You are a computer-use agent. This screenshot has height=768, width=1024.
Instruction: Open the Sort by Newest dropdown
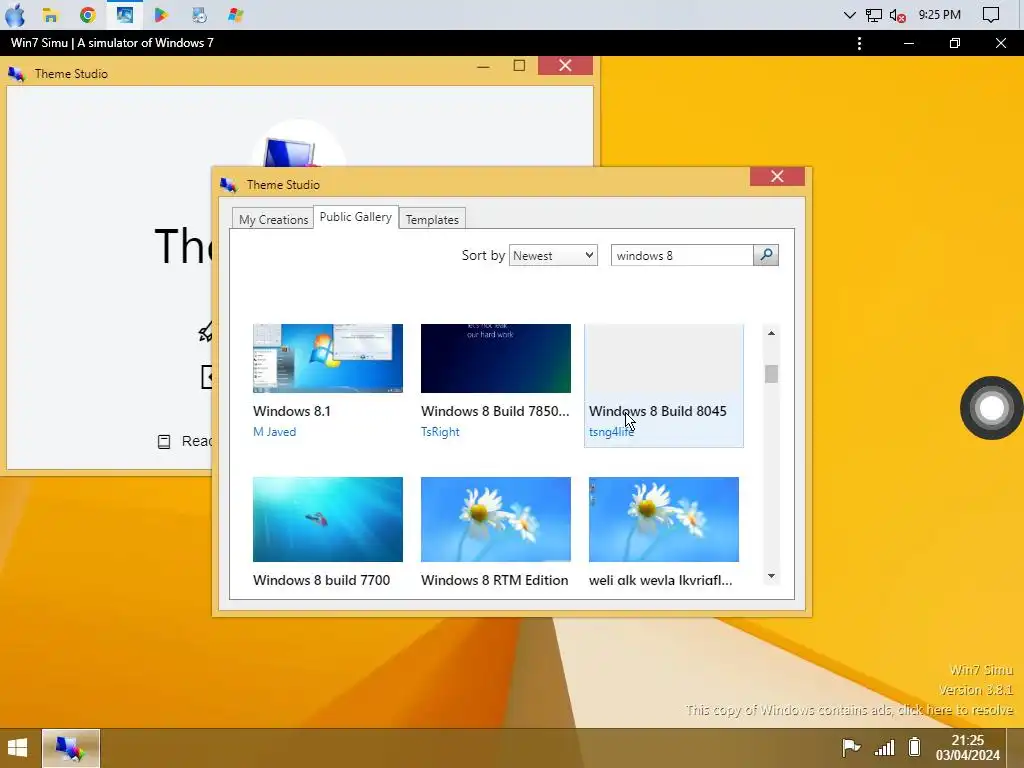tap(553, 255)
